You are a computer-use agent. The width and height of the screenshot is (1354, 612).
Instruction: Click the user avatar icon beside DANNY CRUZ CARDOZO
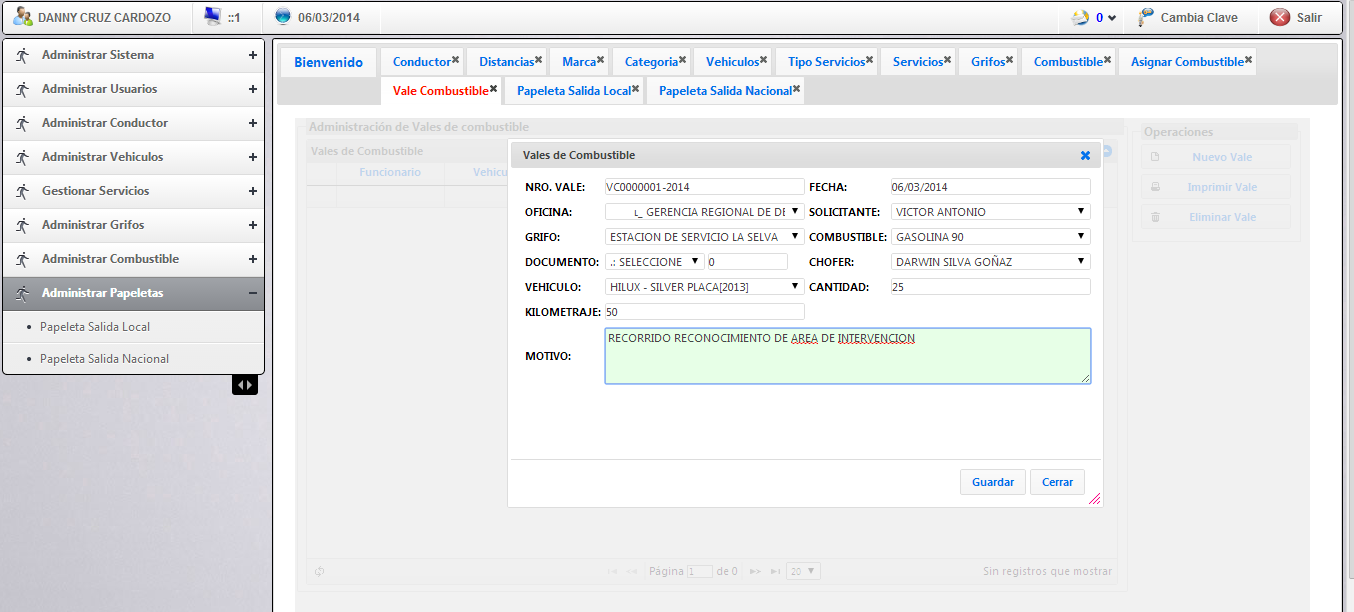23,17
